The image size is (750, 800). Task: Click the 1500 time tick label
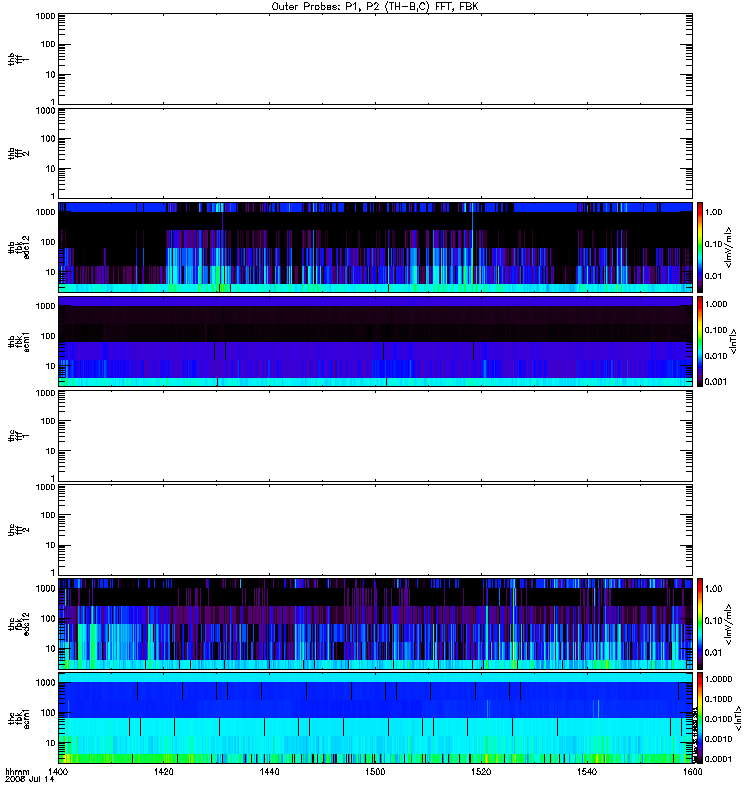point(375,772)
